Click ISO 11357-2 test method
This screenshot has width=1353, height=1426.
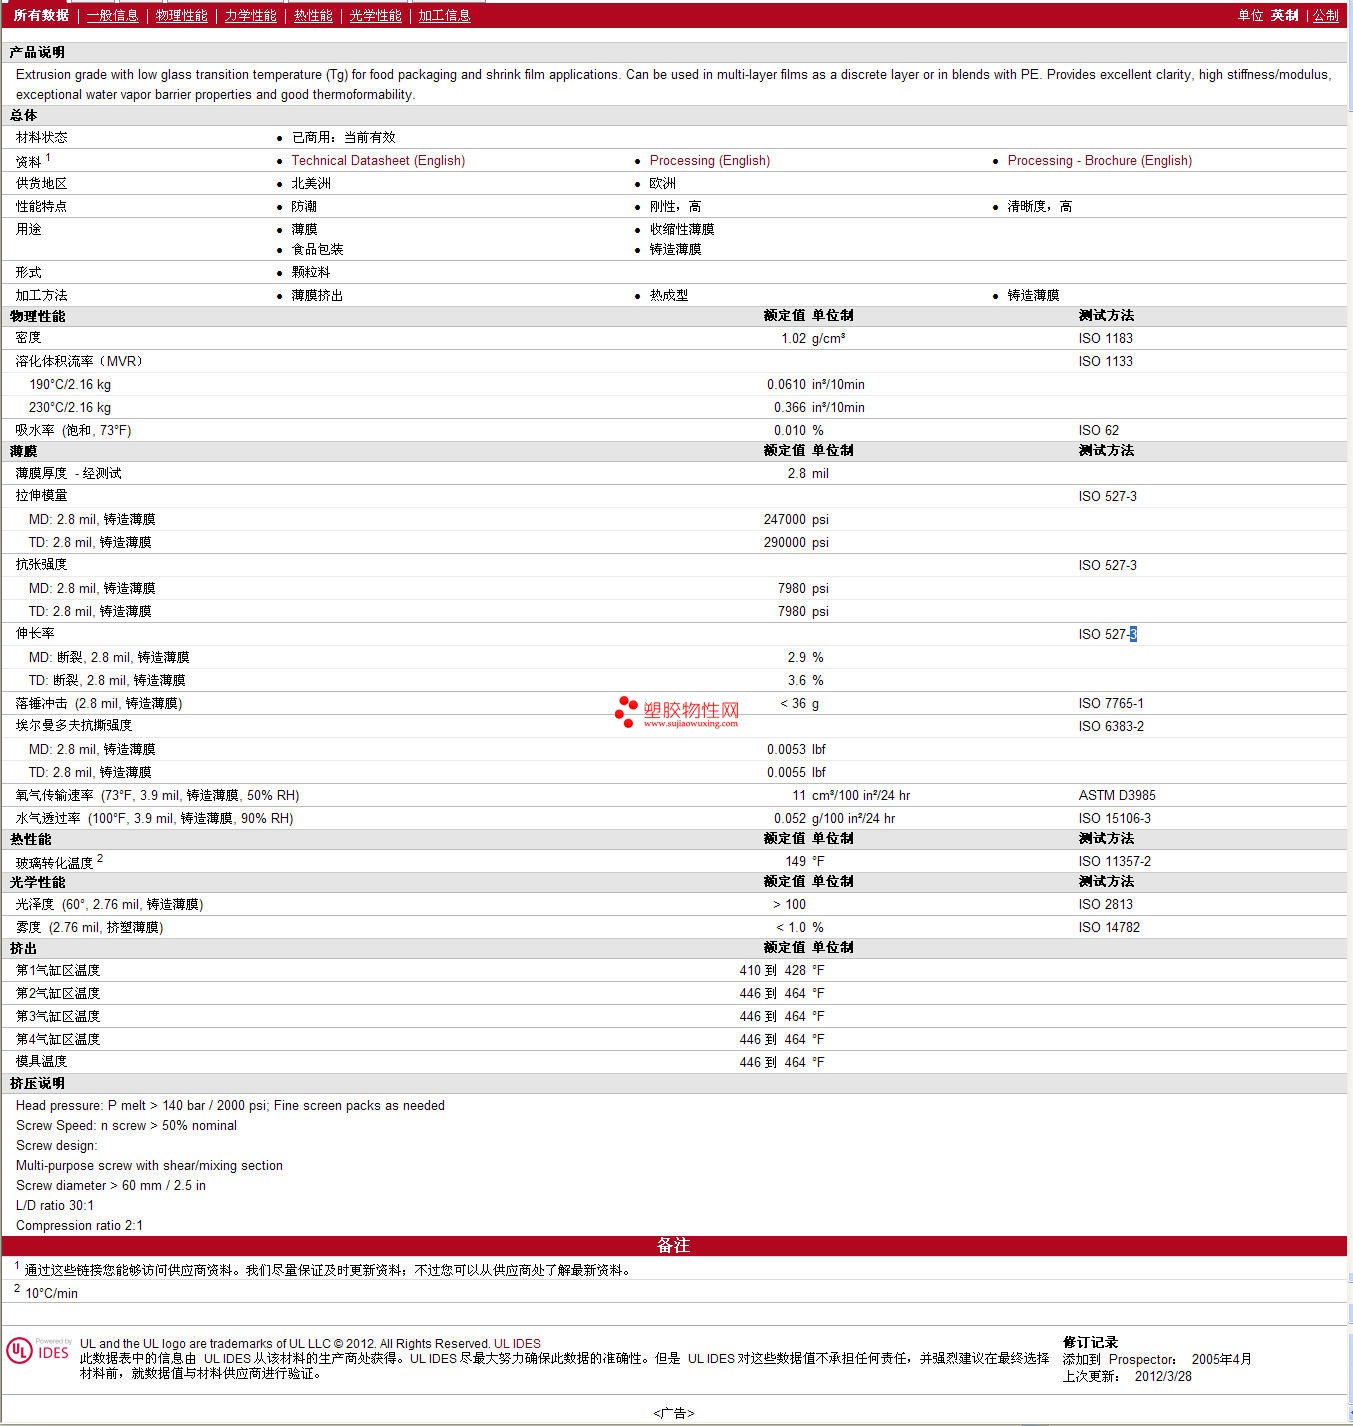(x=1114, y=861)
